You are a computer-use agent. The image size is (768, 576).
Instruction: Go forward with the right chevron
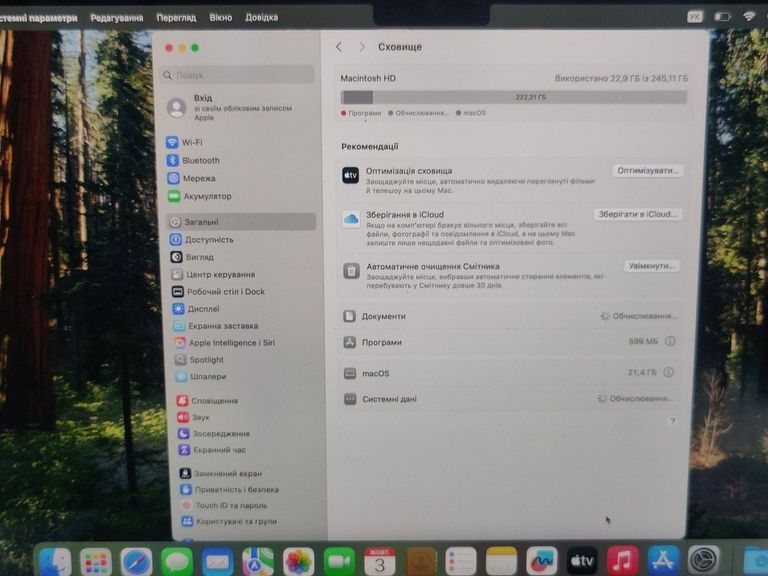click(x=362, y=47)
